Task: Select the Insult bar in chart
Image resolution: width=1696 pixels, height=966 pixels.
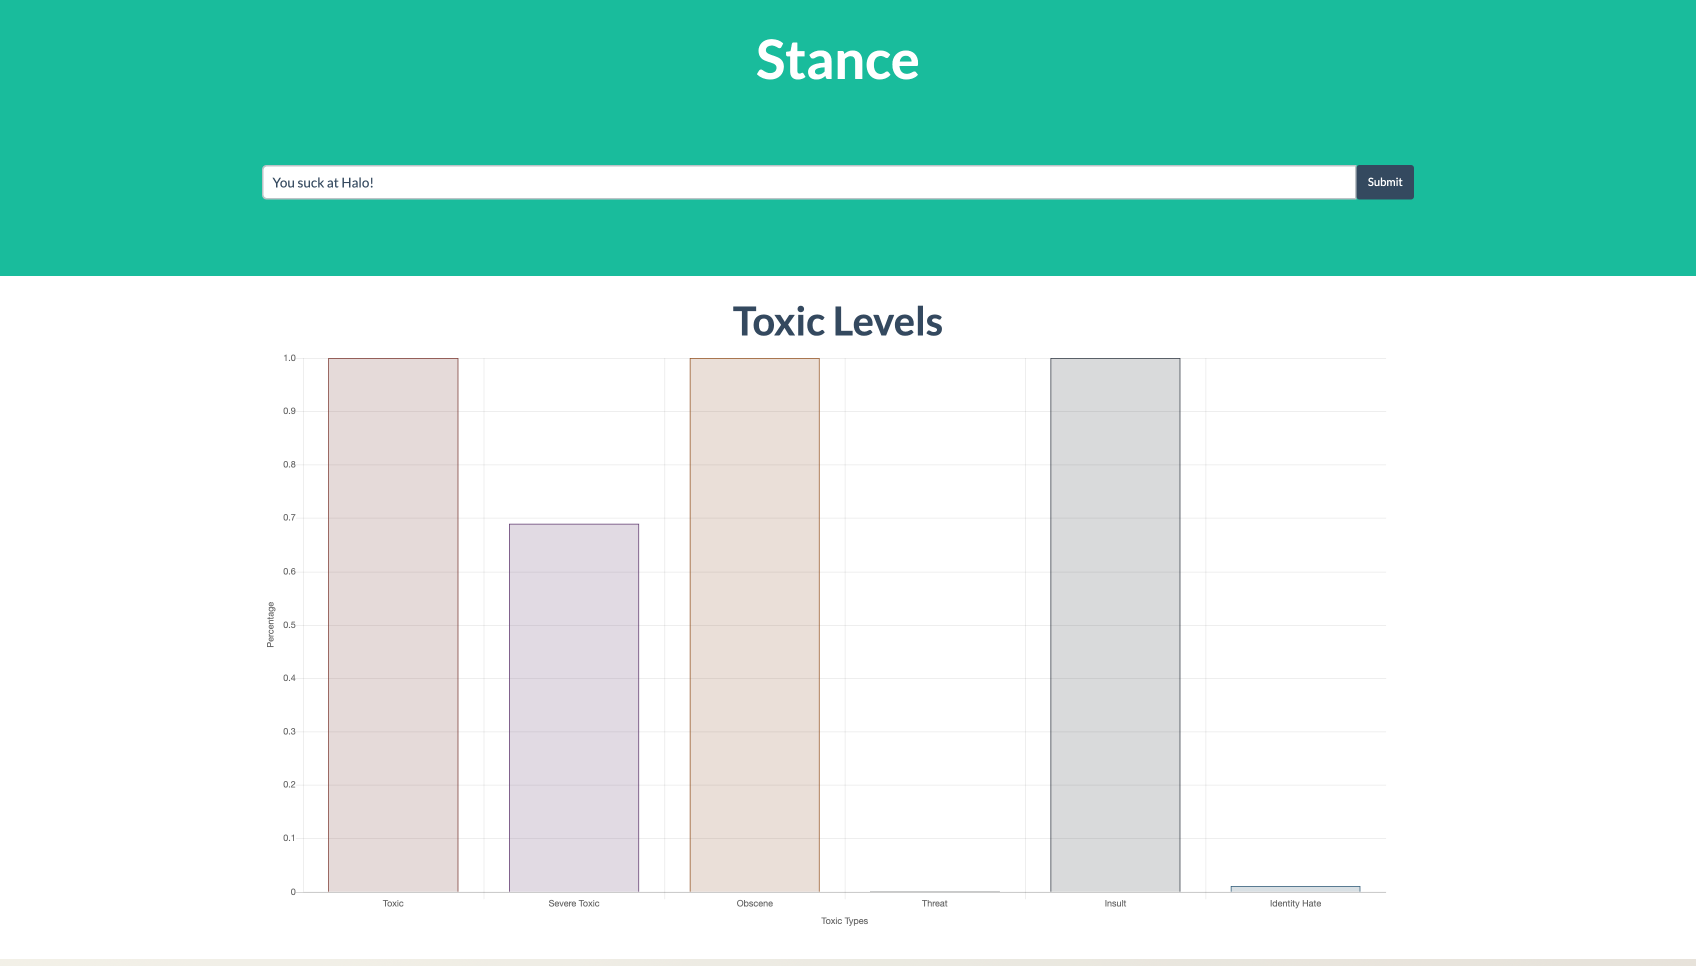Action: pyautogui.click(x=1115, y=625)
